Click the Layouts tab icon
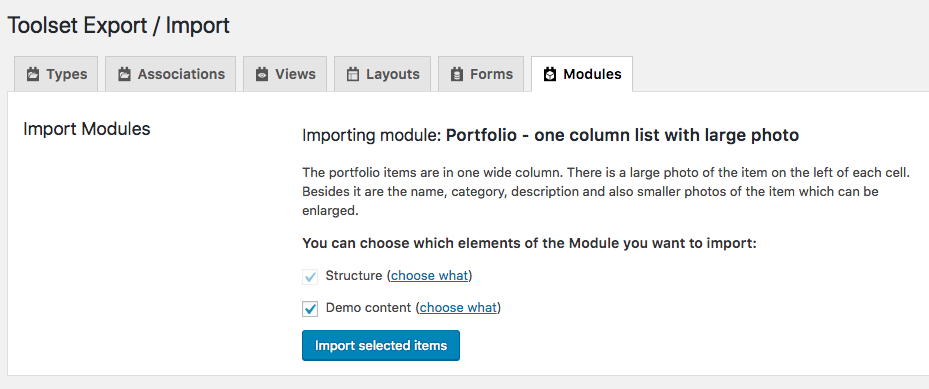The width and height of the screenshot is (929, 389). (353, 74)
